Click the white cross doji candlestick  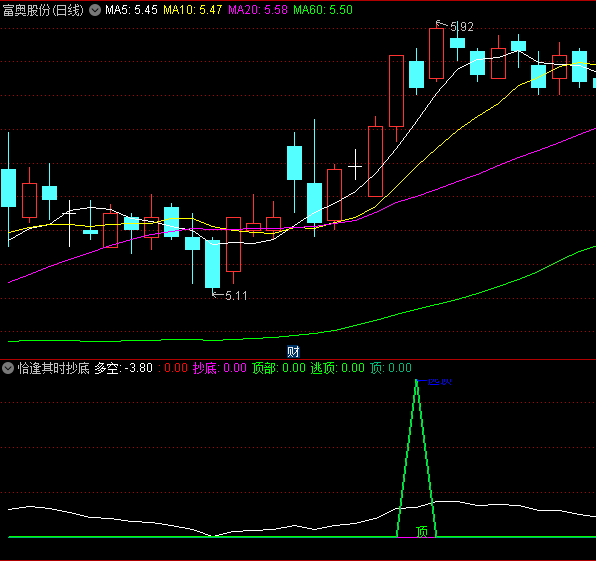click(x=355, y=165)
